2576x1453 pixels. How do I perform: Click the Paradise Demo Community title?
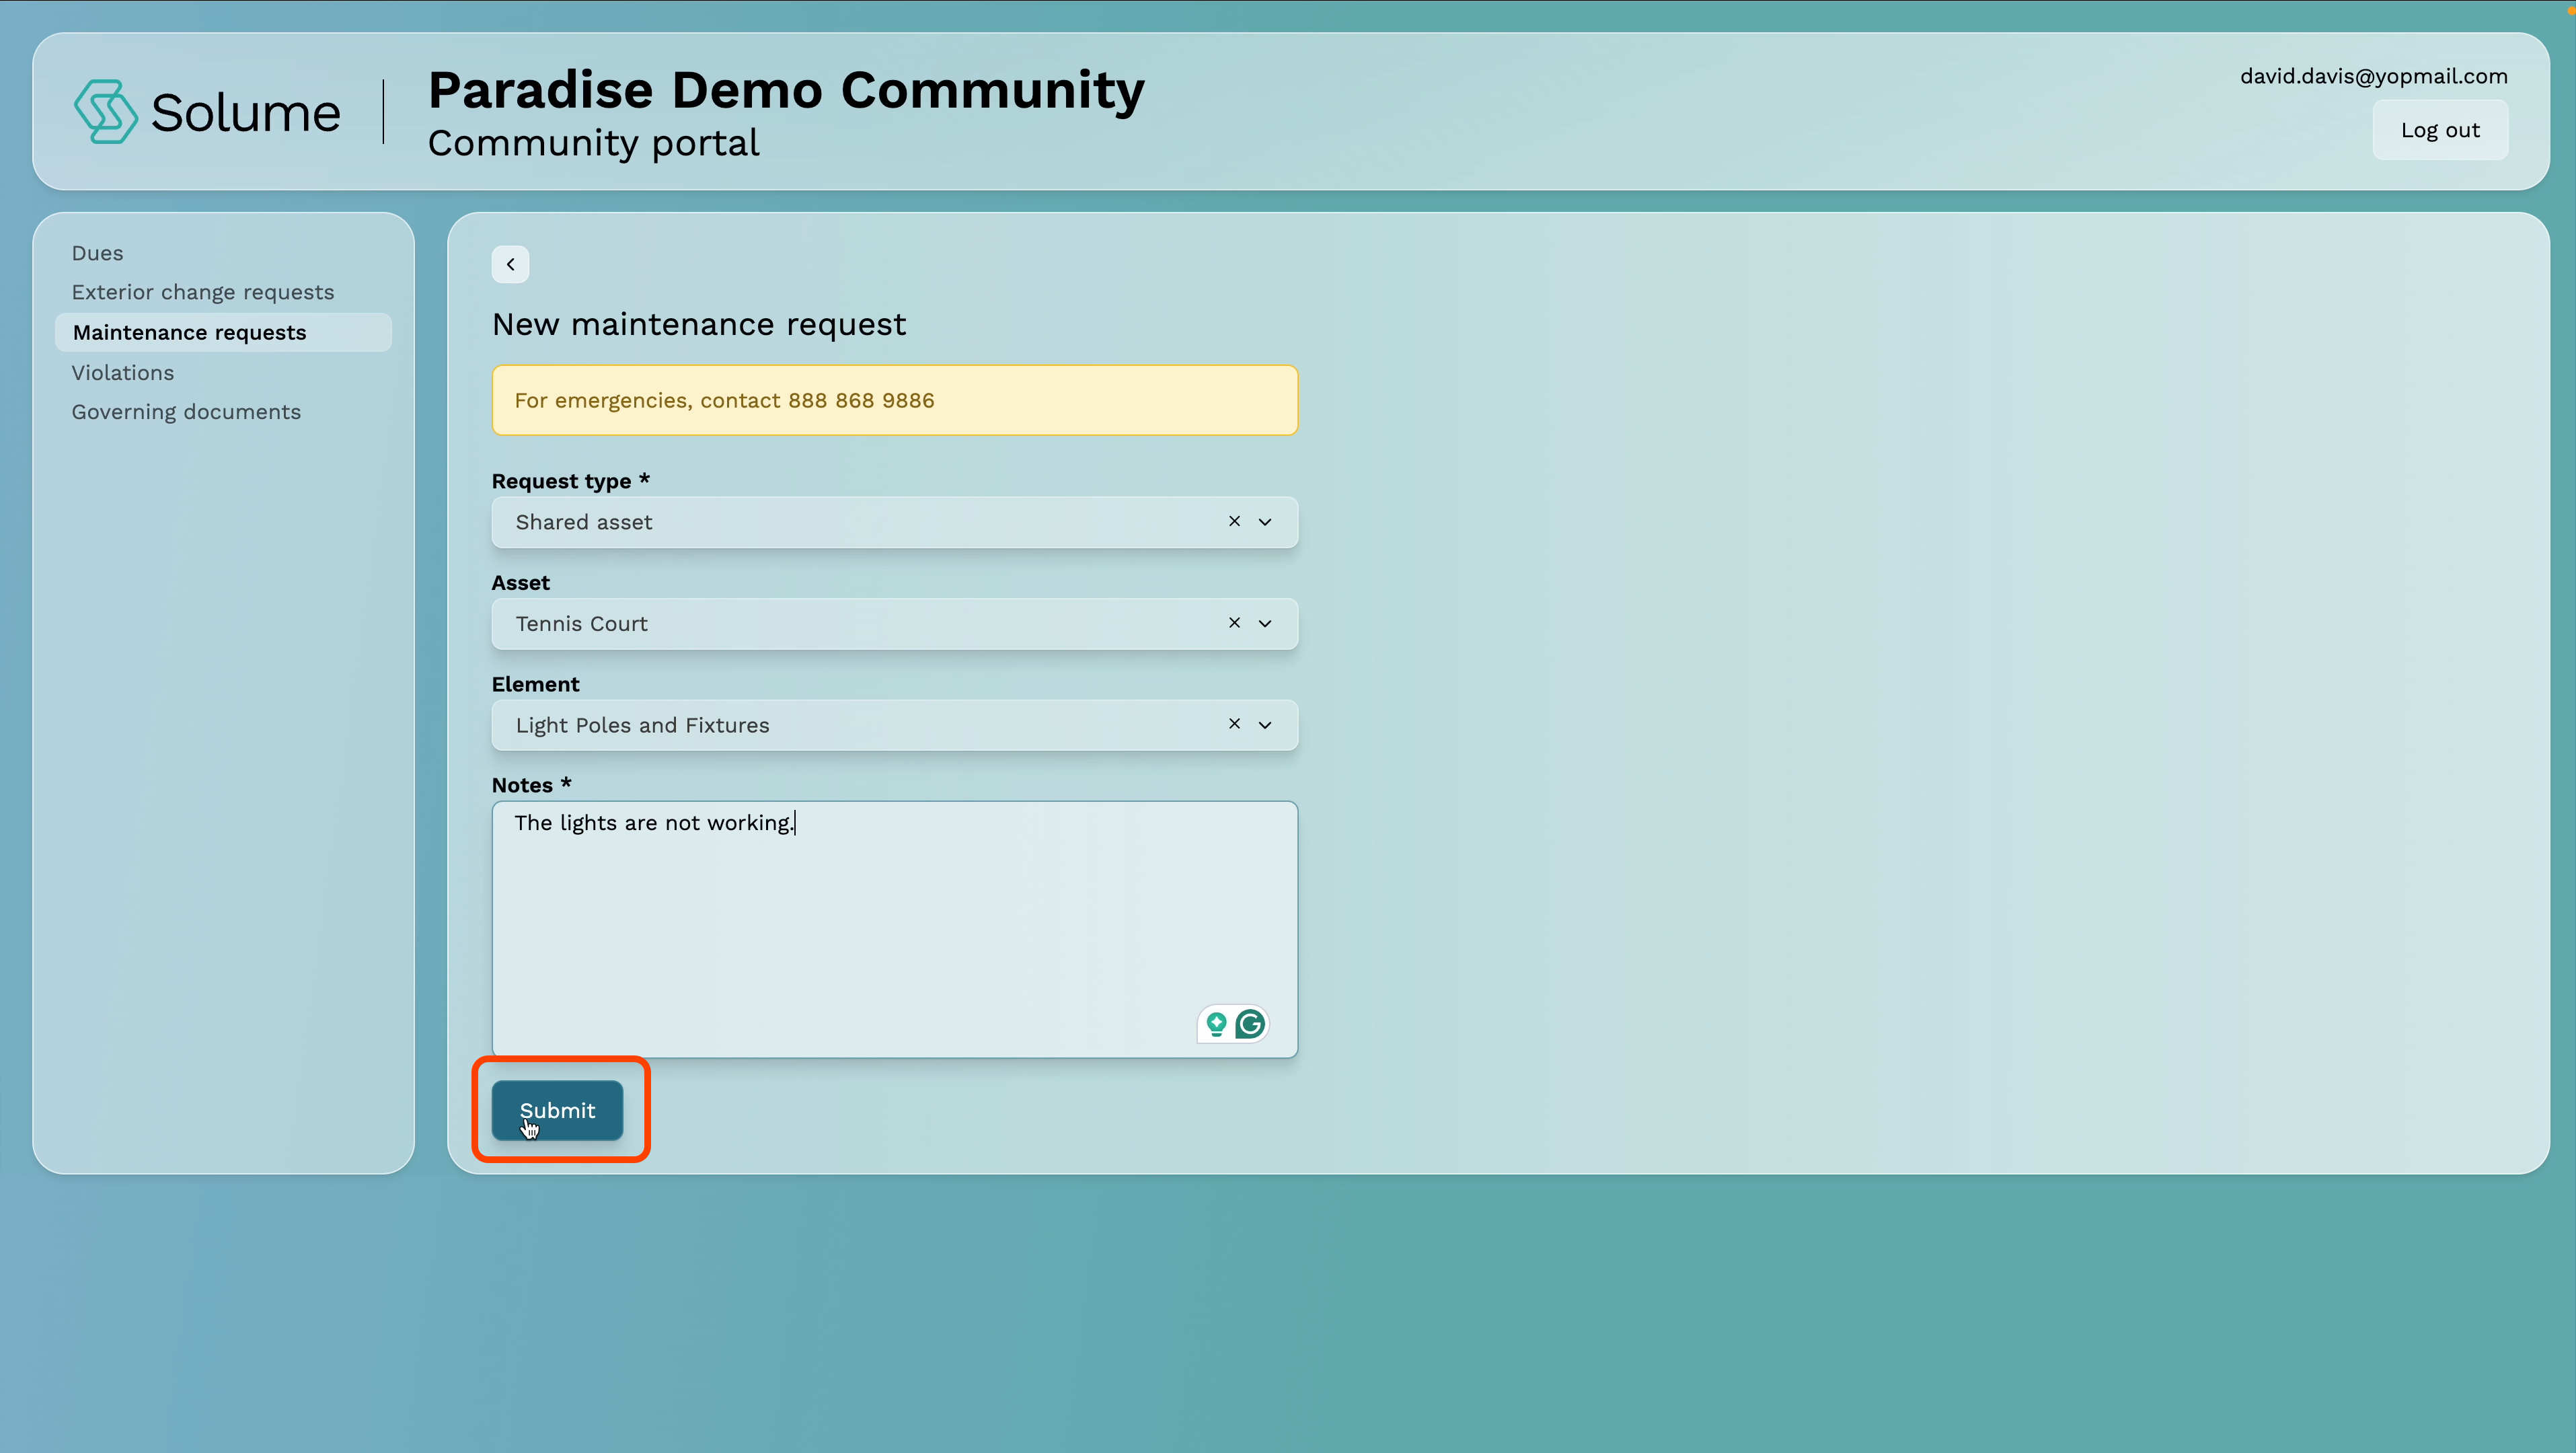pos(786,90)
